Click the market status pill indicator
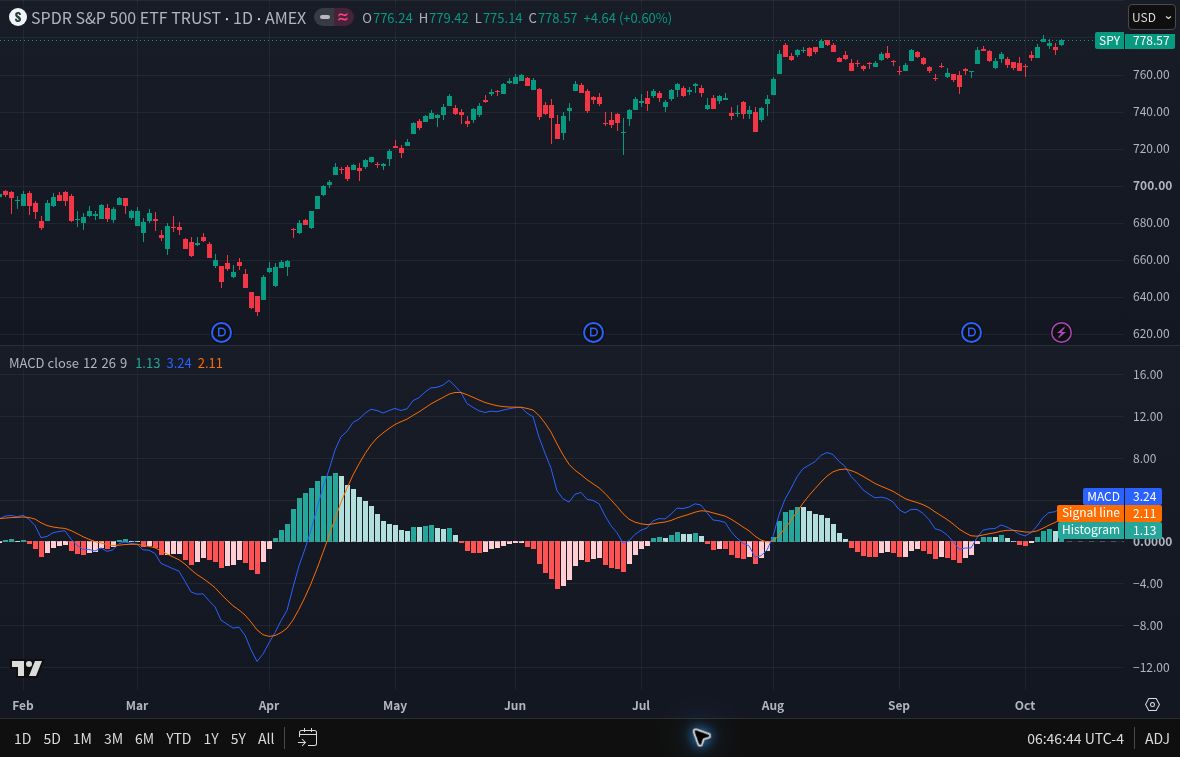1180x757 pixels. point(335,17)
